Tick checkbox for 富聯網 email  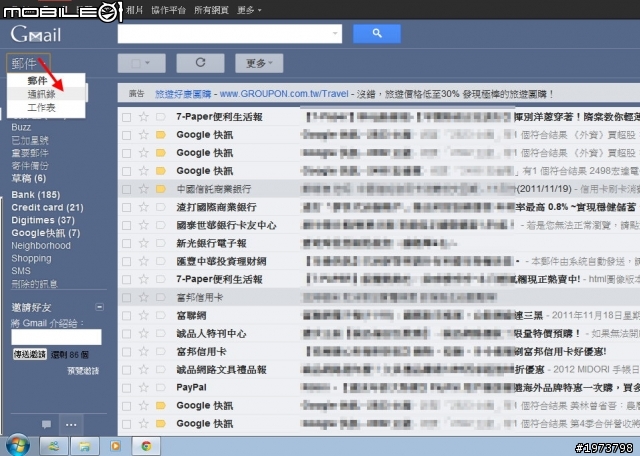click(127, 316)
